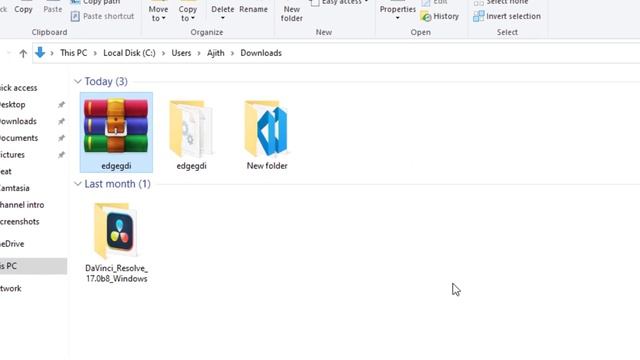Select Network in the sidebar
The width and height of the screenshot is (640, 360).
pos(11,289)
